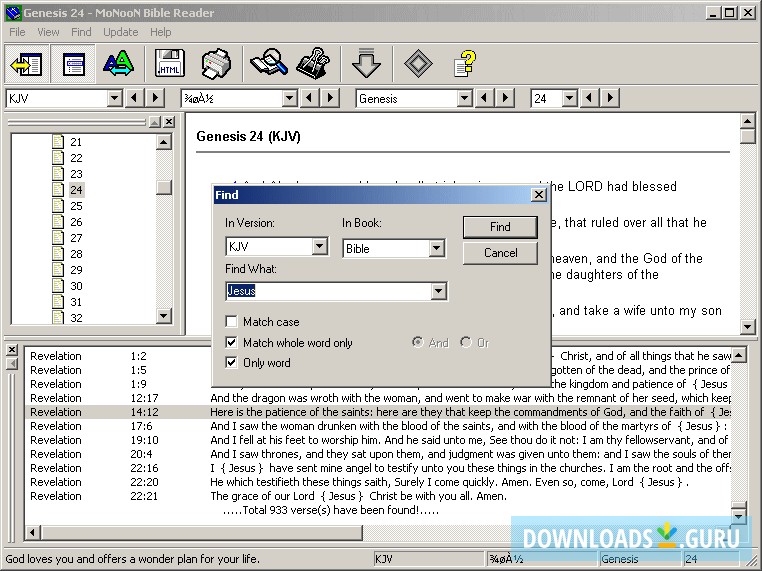
Task: Open the Find menu
Action: (x=81, y=32)
